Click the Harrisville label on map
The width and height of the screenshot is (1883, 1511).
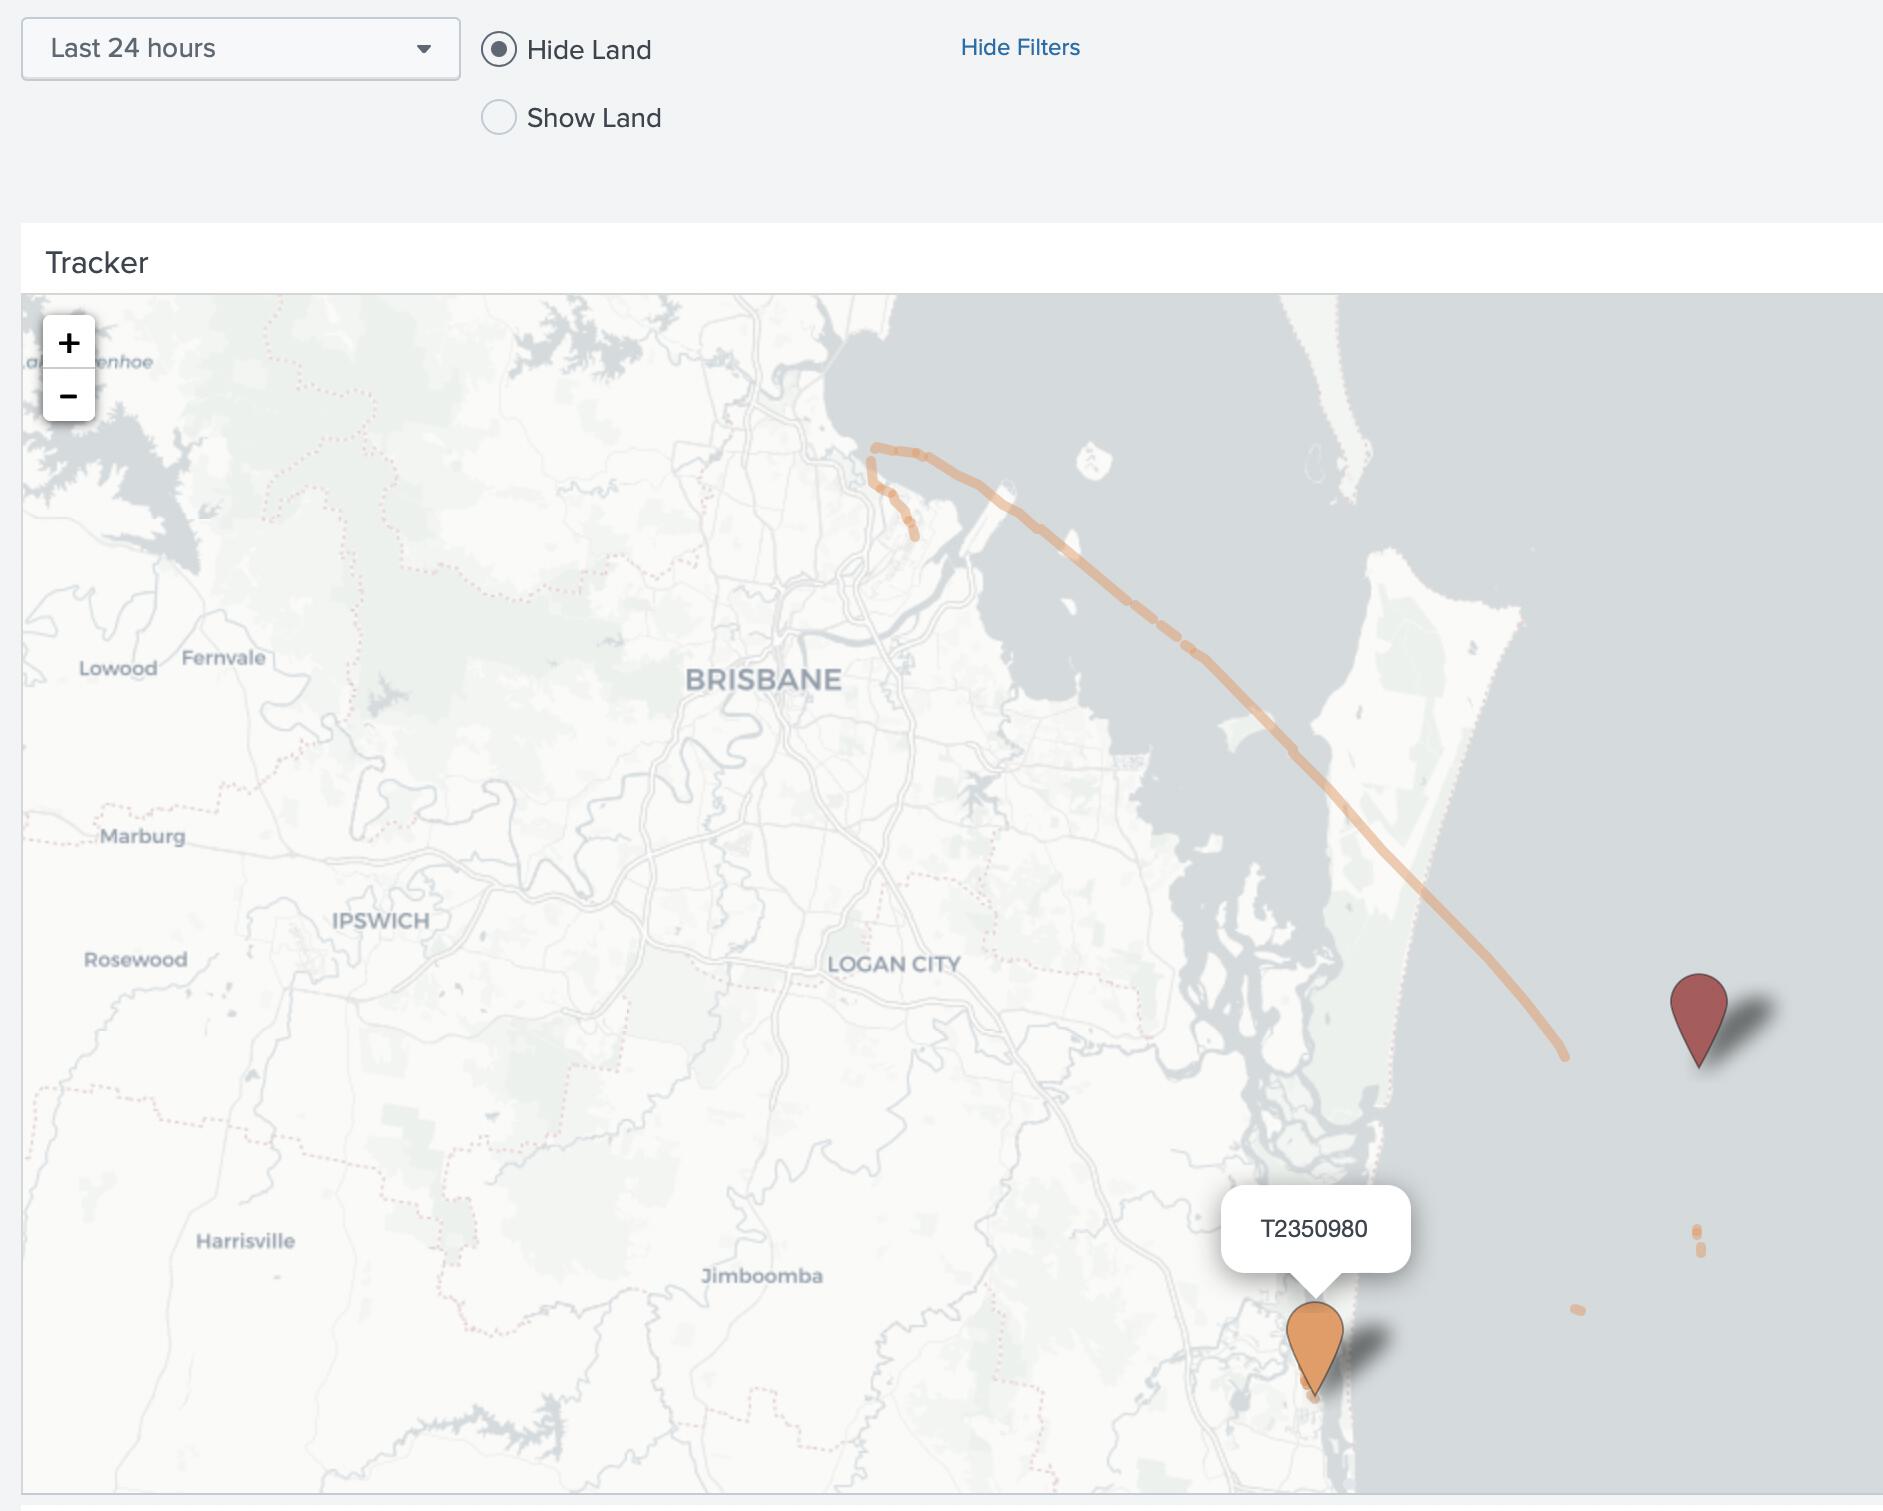pyautogui.click(x=245, y=1241)
